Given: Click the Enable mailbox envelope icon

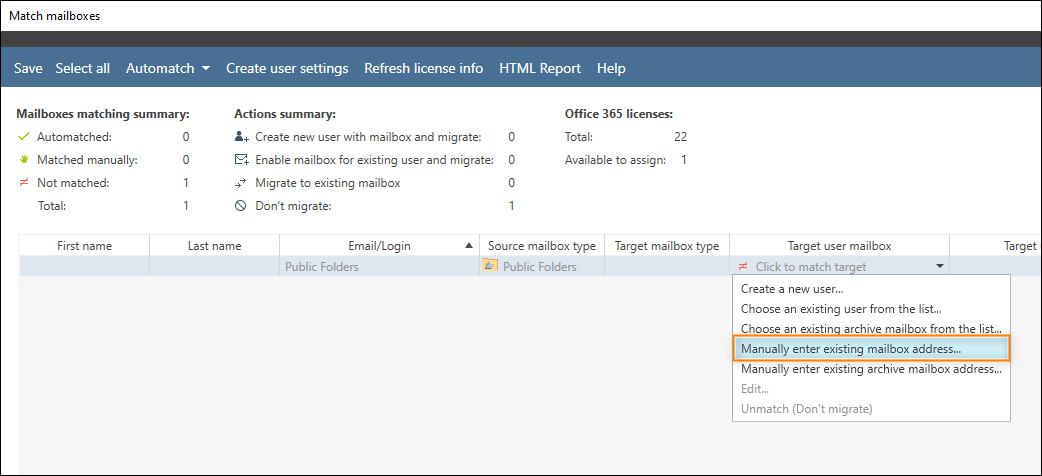Looking at the screenshot, I should pyautogui.click(x=242, y=160).
